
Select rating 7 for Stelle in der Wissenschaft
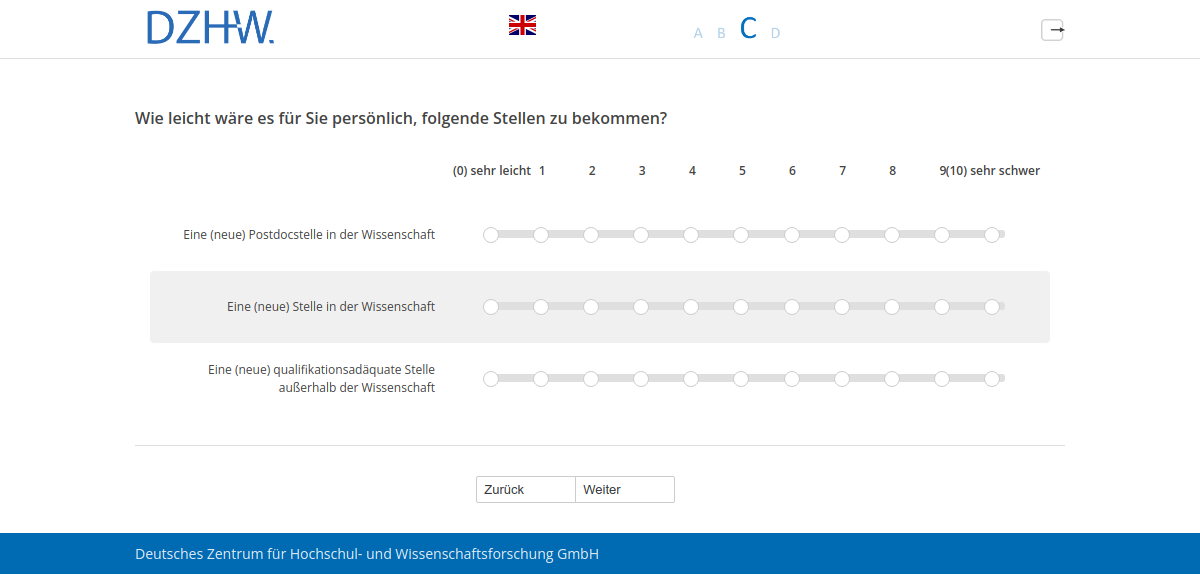(842, 307)
